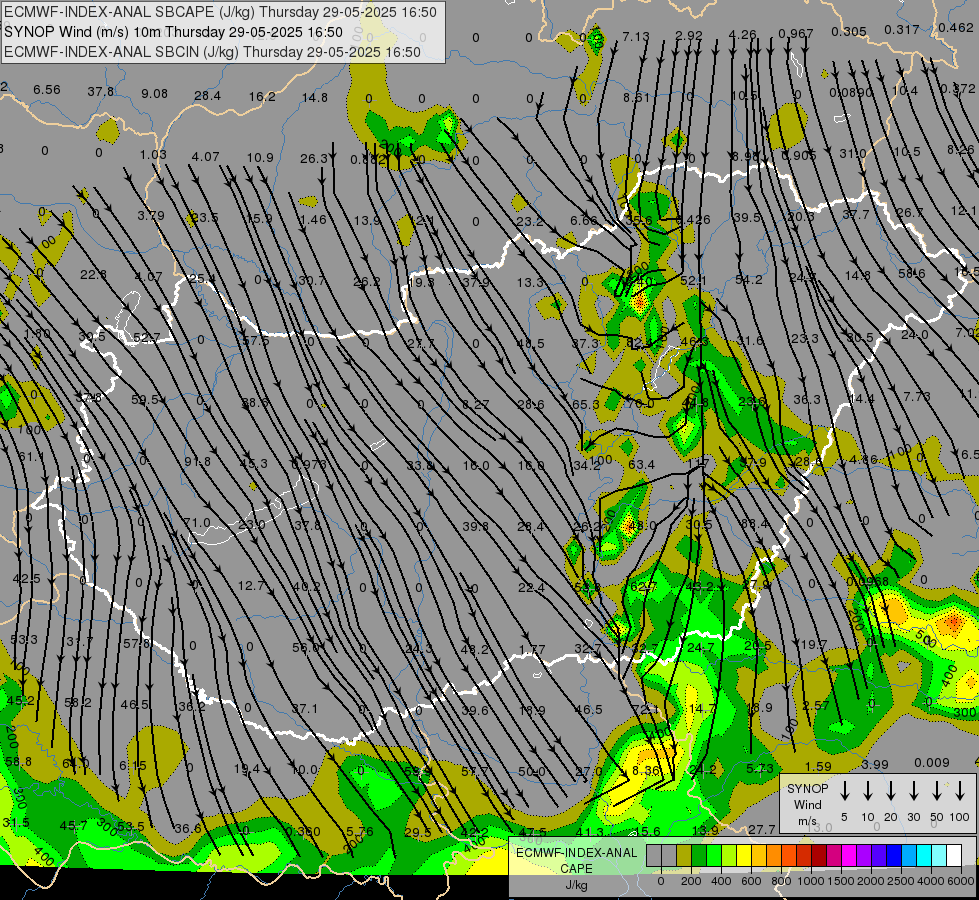The height and width of the screenshot is (900, 979).
Task: Click the value 0.976 on the map
Action: [308, 464]
